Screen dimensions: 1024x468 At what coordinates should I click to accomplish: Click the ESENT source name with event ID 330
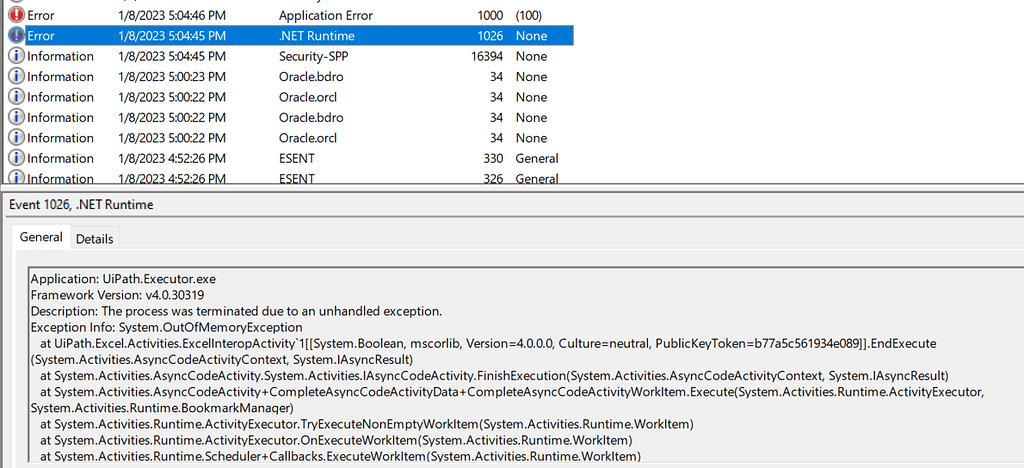point(297,158)
